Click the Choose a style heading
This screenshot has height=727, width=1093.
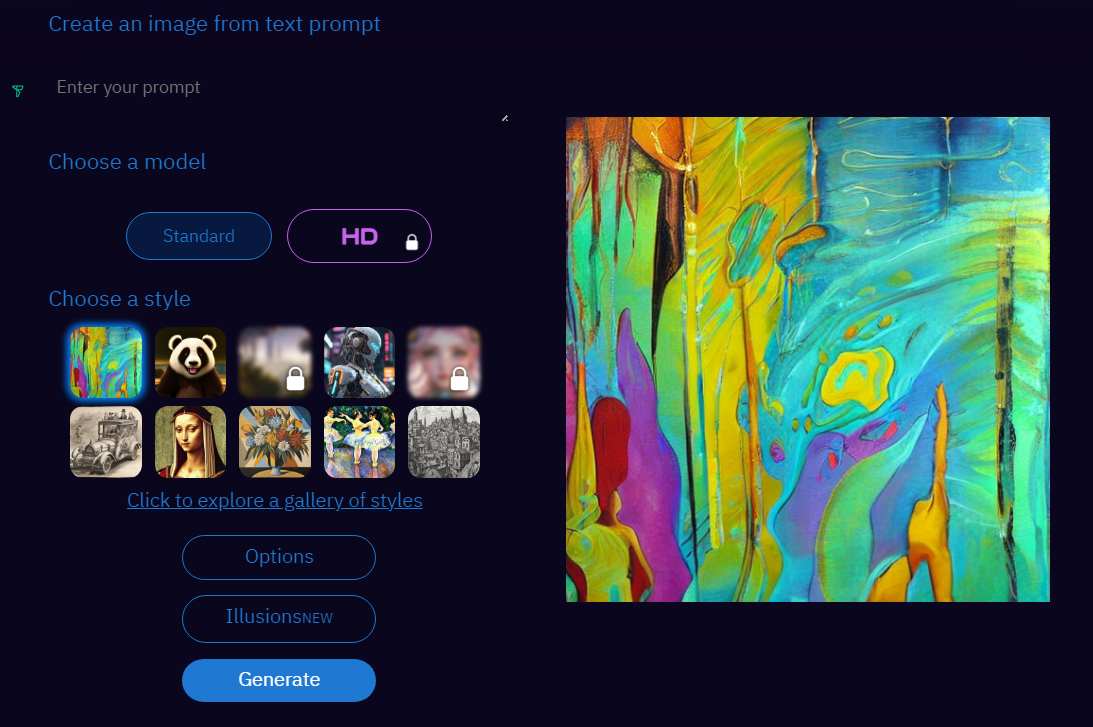(119, 298)
